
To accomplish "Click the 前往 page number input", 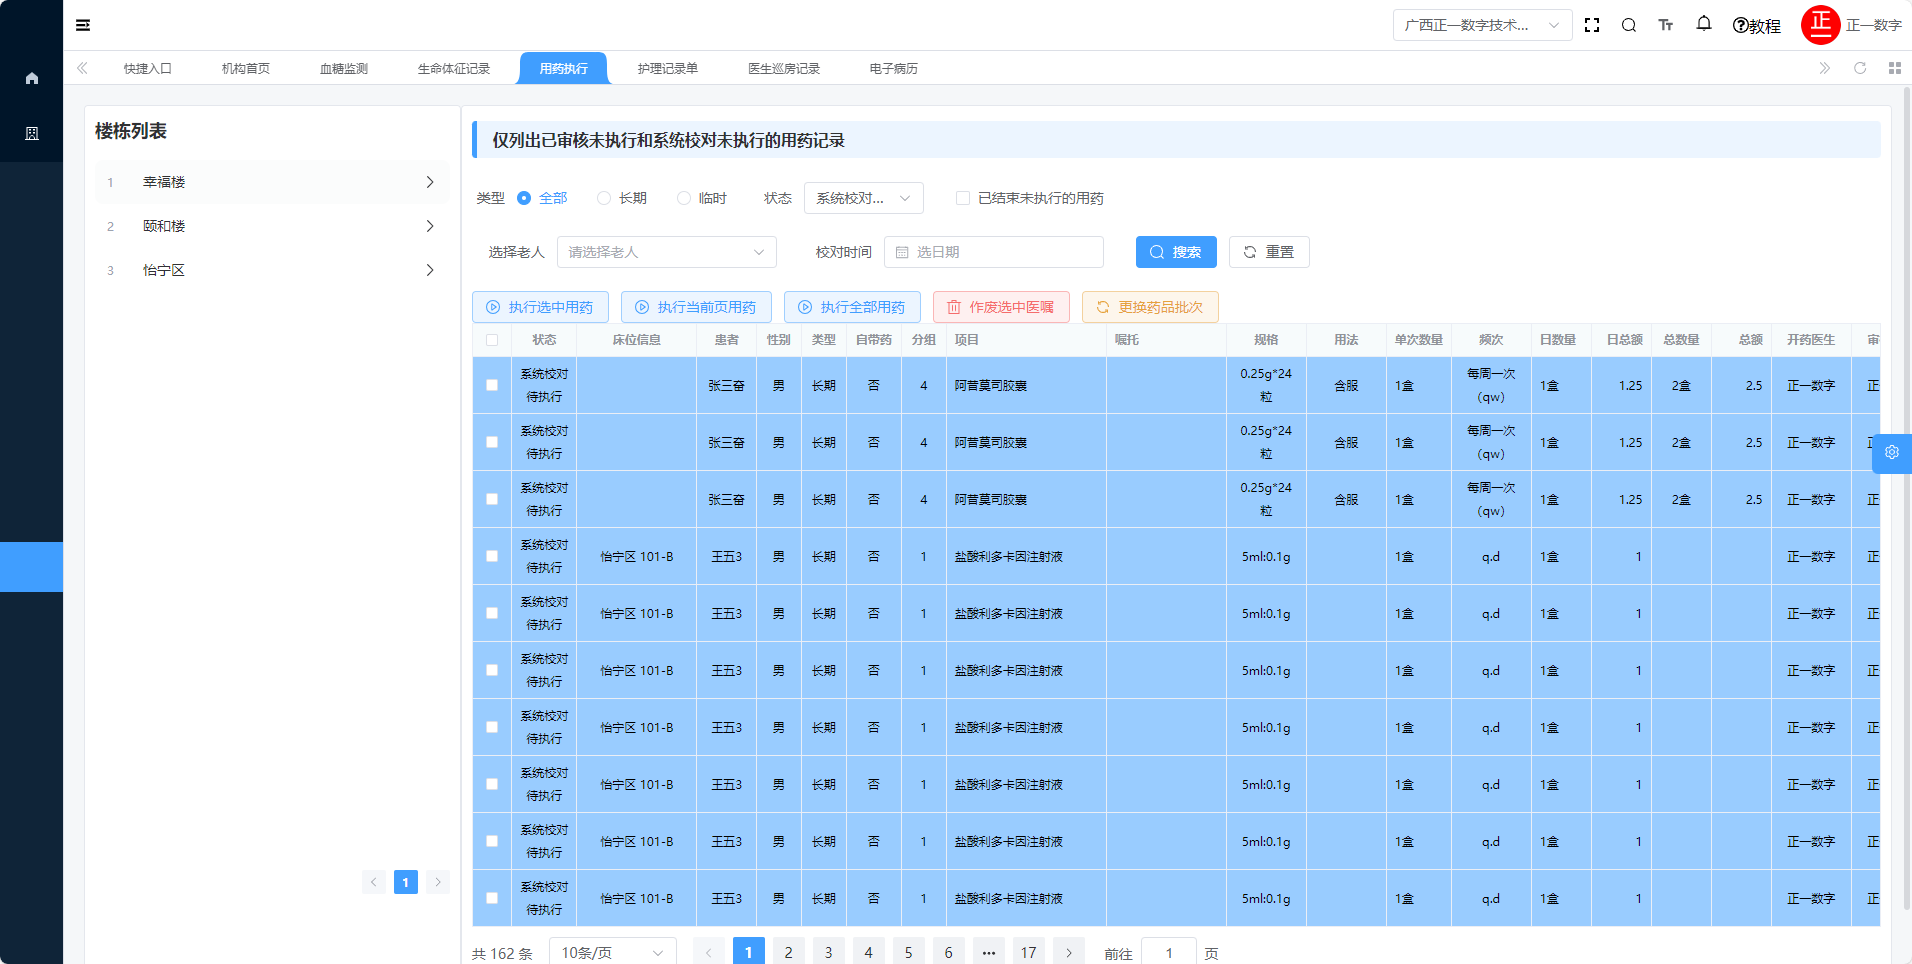I will click(x=1169, y=952).
